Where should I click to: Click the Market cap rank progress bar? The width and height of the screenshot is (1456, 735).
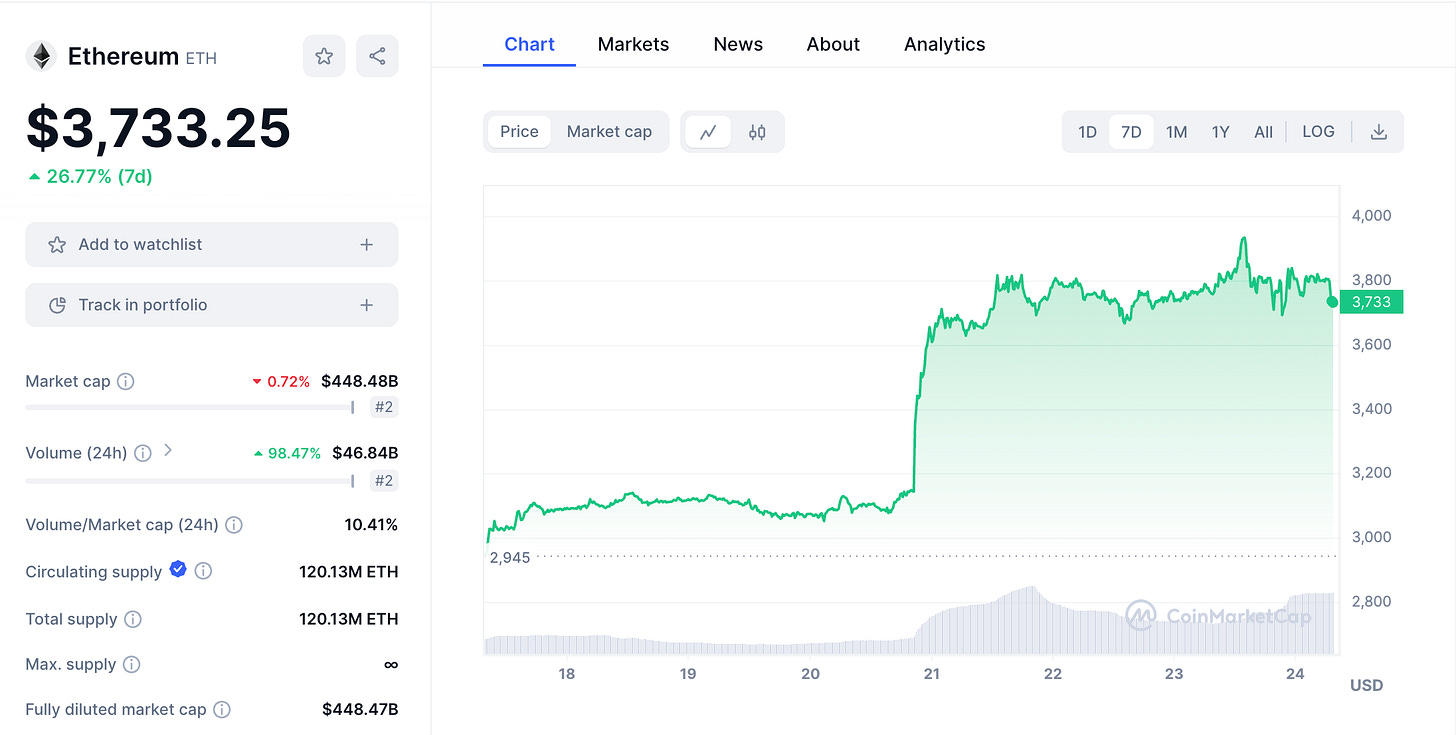(190, 407)
